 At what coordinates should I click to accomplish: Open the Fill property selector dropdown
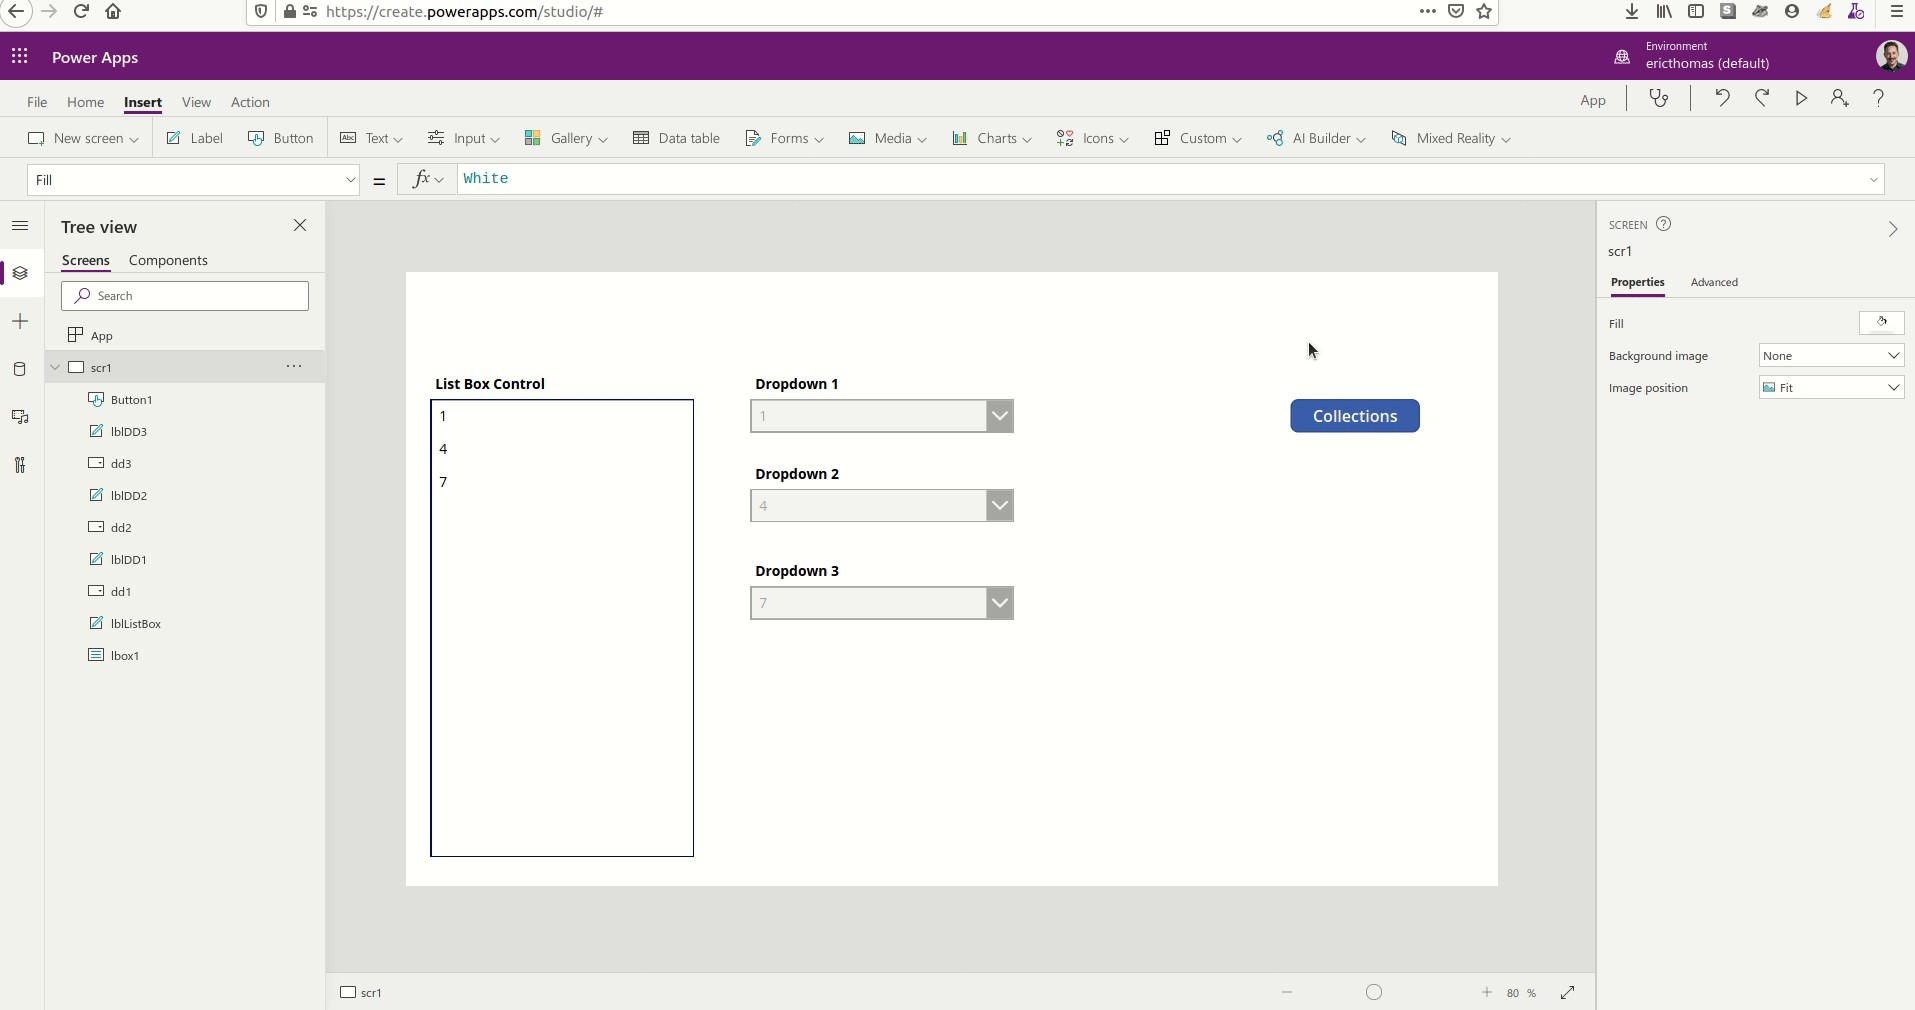[349, 180]
